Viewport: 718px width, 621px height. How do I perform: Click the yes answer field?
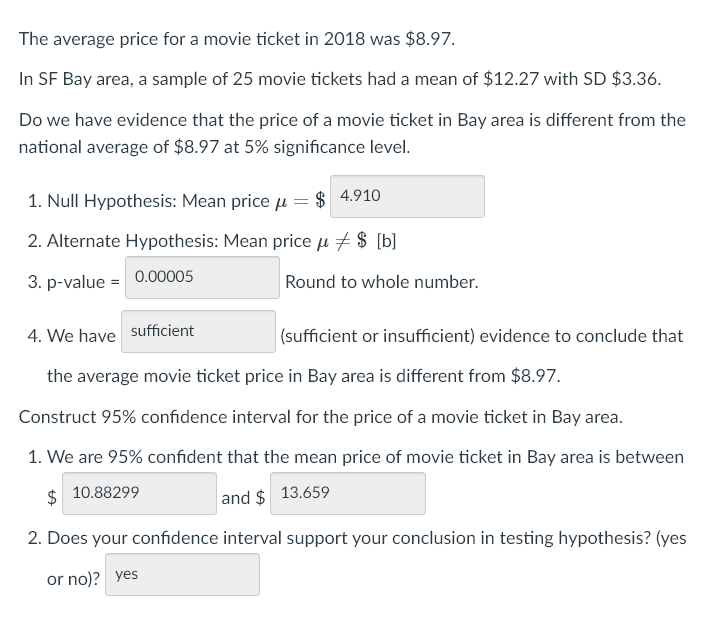[182, 575]
